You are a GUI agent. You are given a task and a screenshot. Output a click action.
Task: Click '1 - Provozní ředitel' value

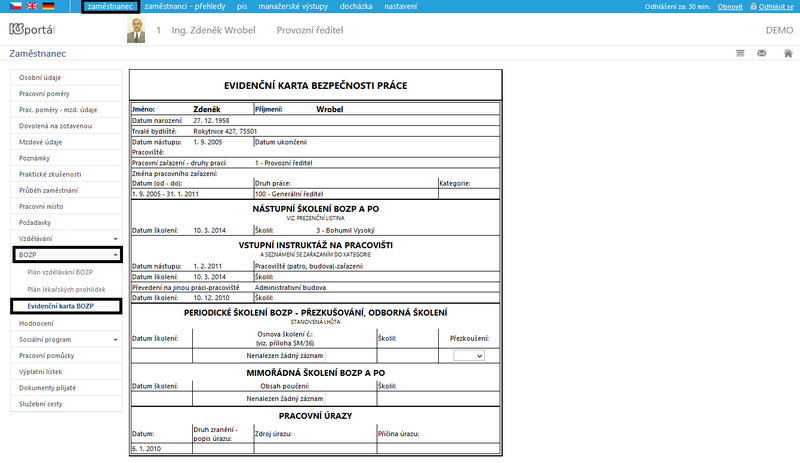click(284, 163)
